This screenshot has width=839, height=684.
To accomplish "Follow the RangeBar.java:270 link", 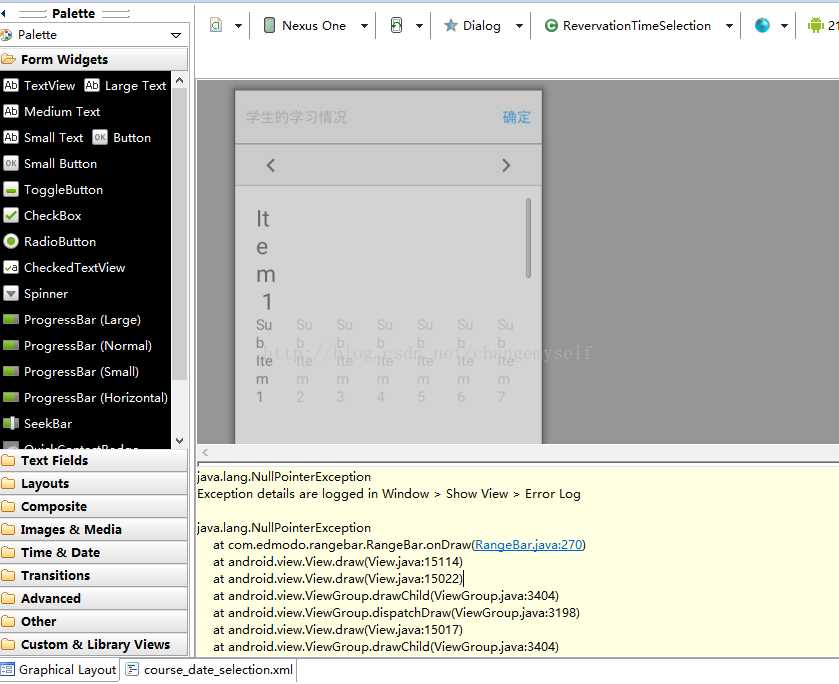I will pyautogui.click(x=528, y=545).
